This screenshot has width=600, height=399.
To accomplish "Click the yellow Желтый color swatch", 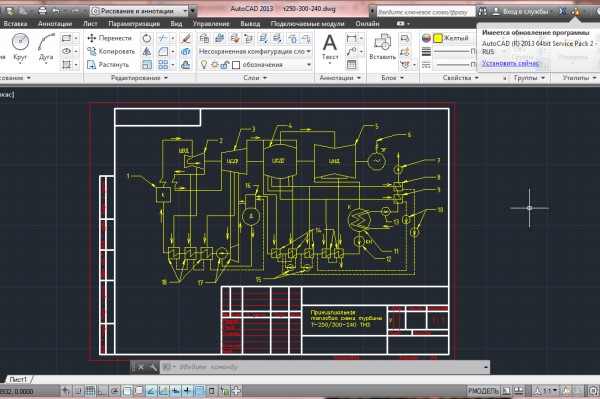I will pyautogui.click(x=438, y=38).
